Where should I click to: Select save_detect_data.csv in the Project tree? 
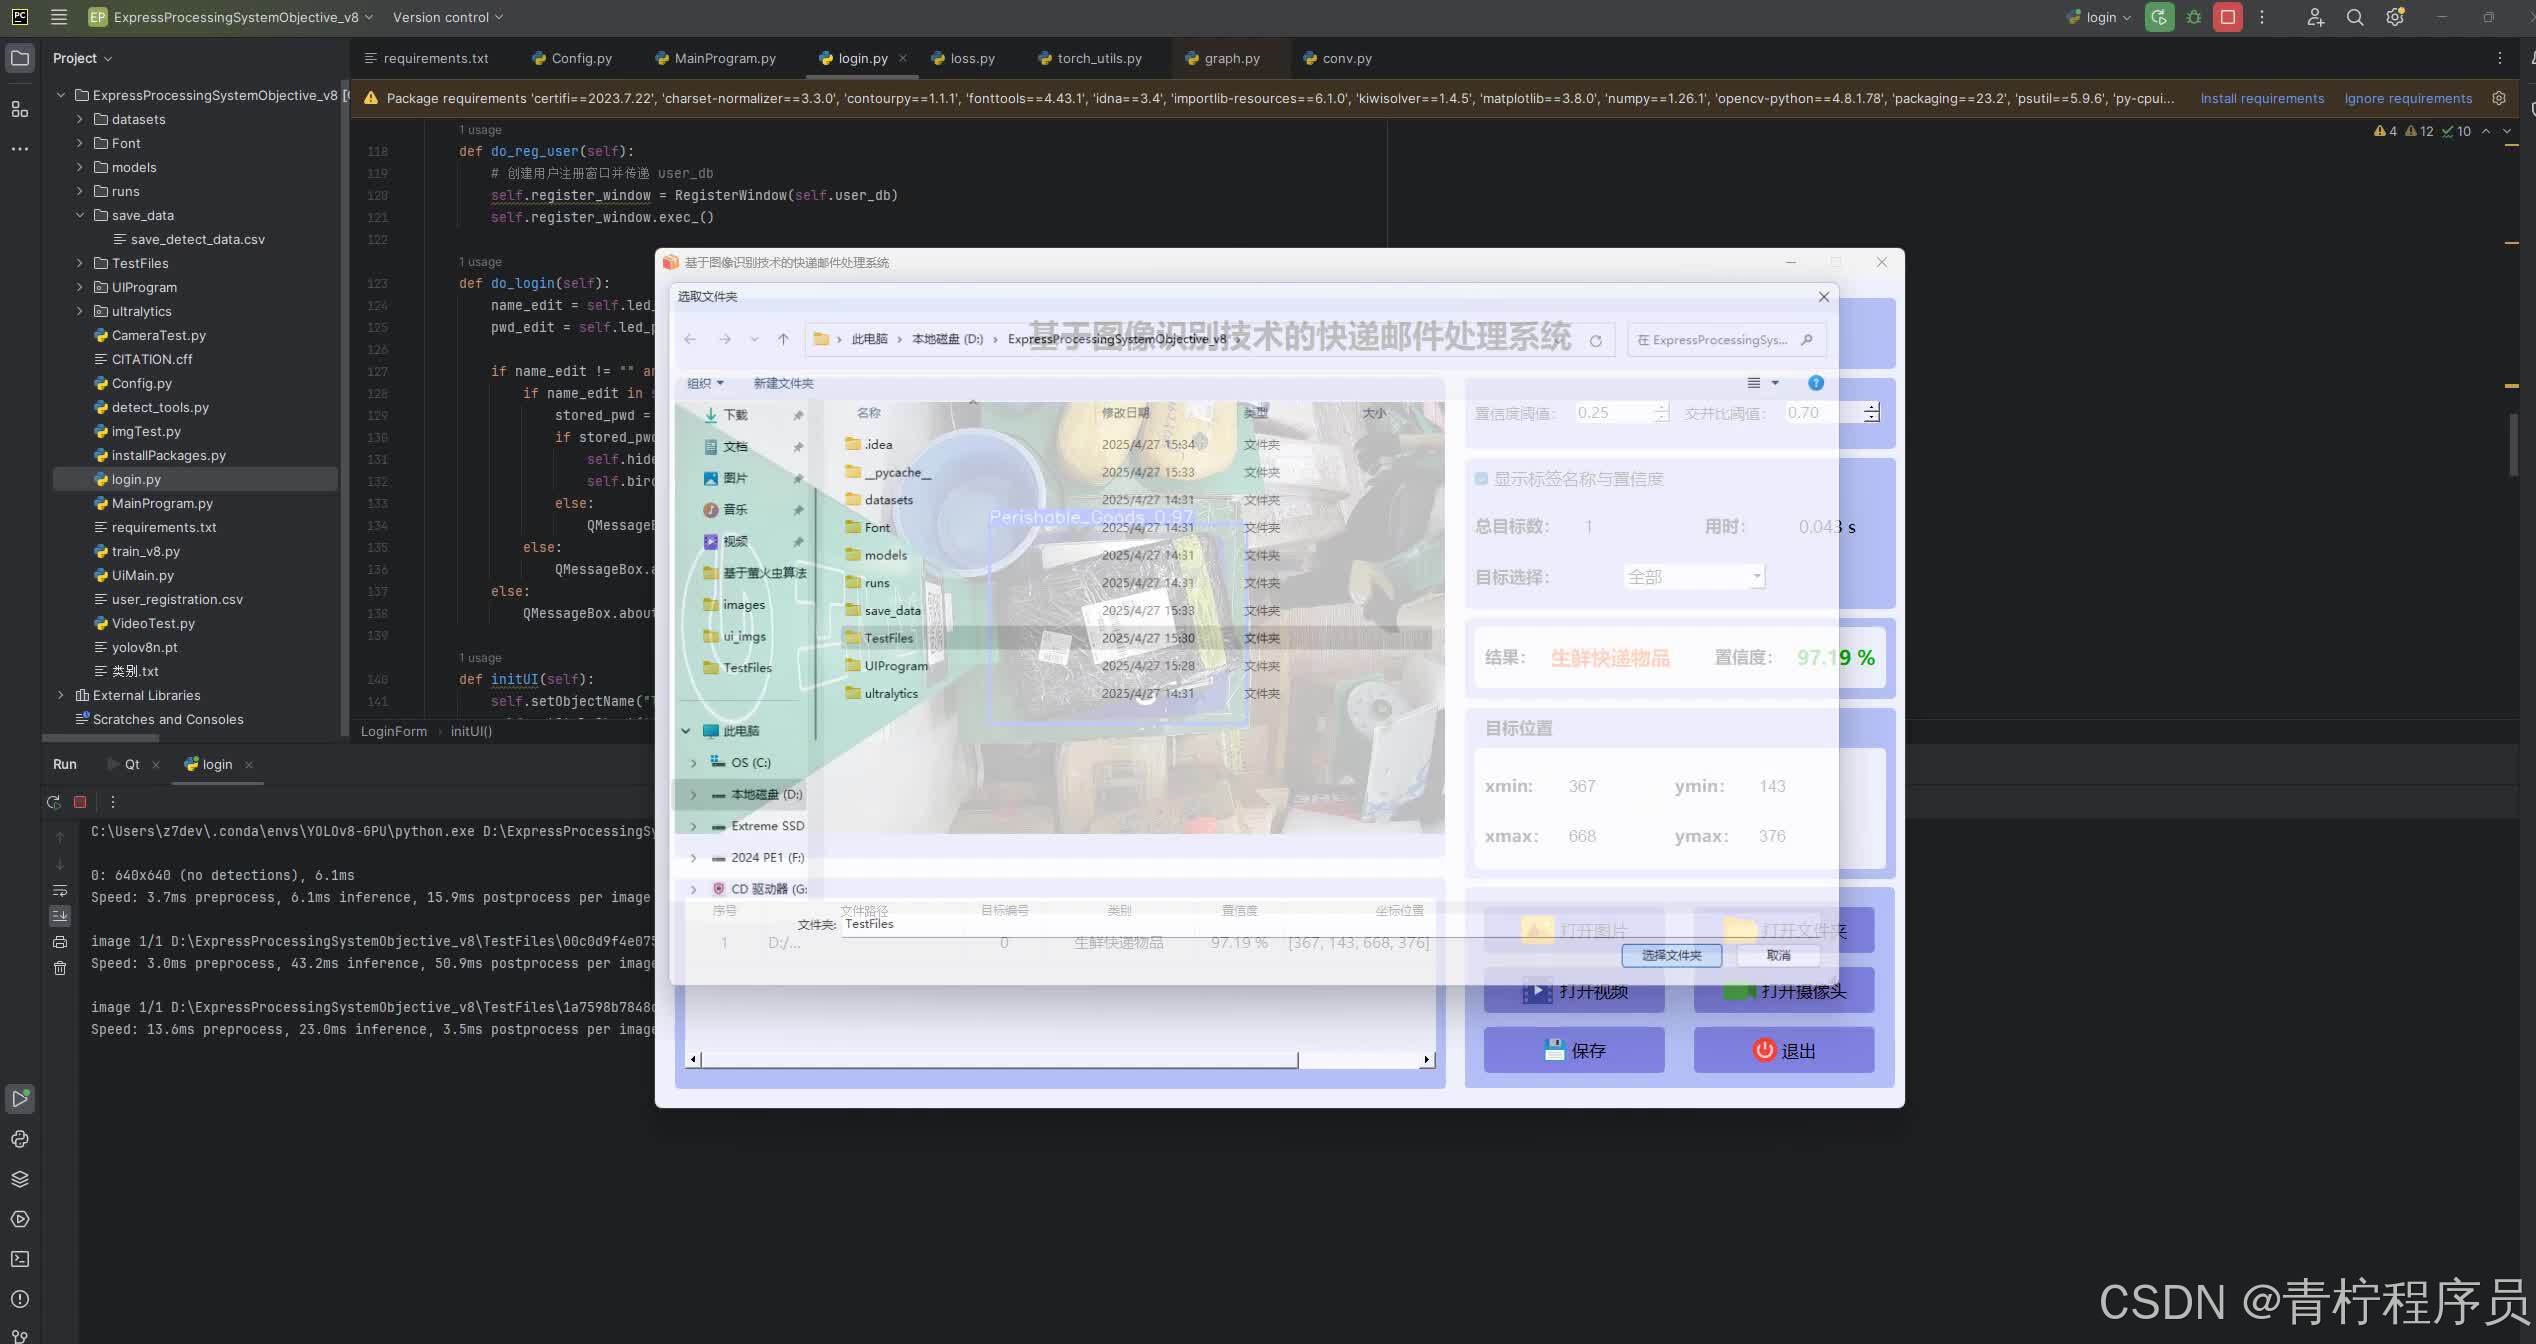tap(197, 239)
